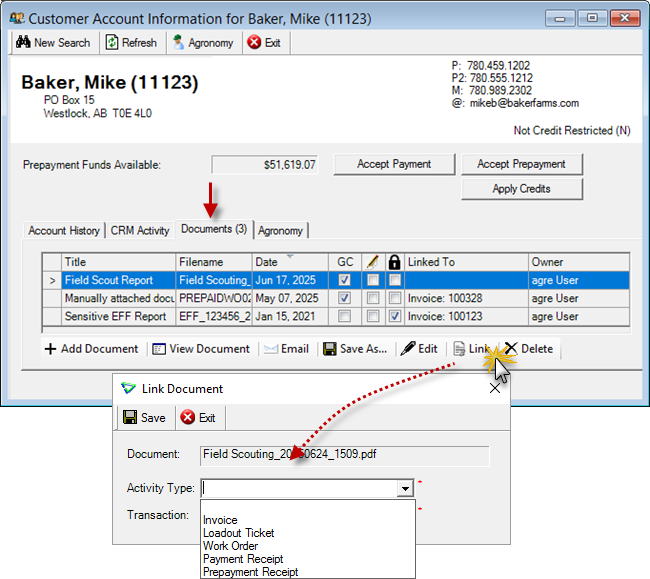The height and width of the screenshot is (579, 650).
Task: Click the Document filename field
Action: click(344, 455)
